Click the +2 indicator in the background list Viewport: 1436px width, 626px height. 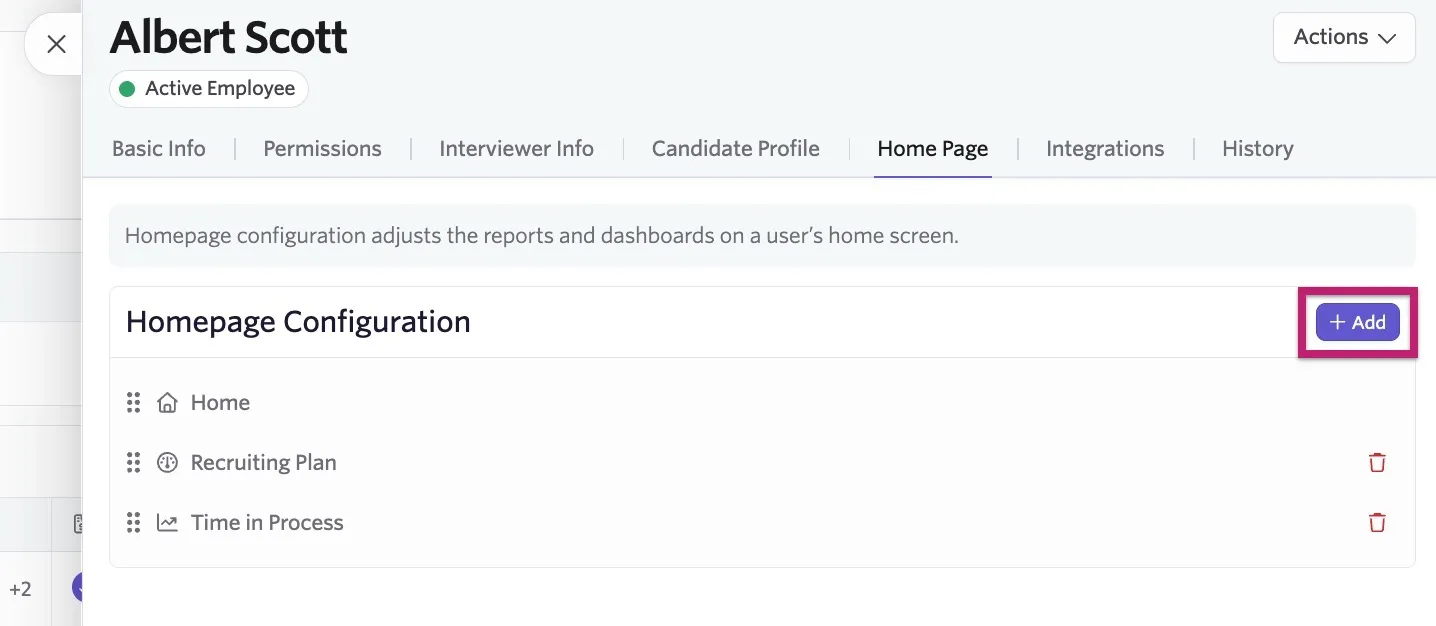tap(20, 589)
